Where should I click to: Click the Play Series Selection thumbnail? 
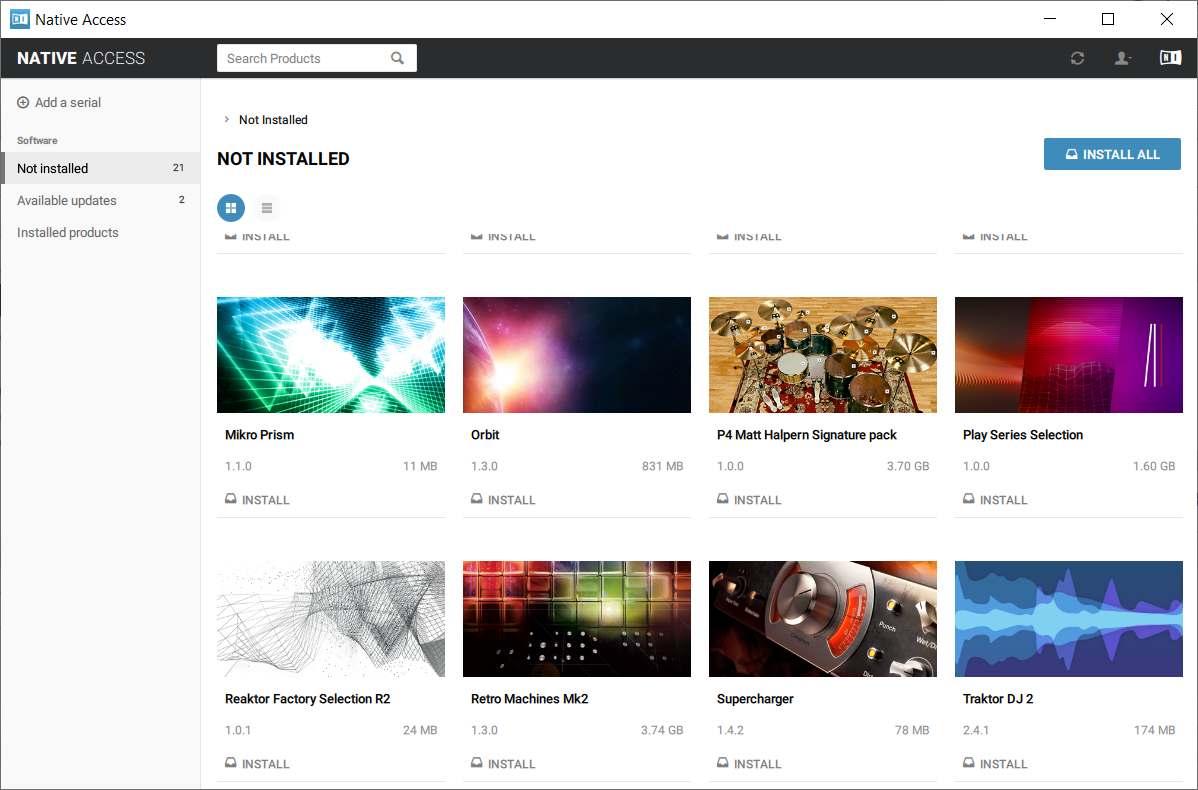pos(1069,355)
